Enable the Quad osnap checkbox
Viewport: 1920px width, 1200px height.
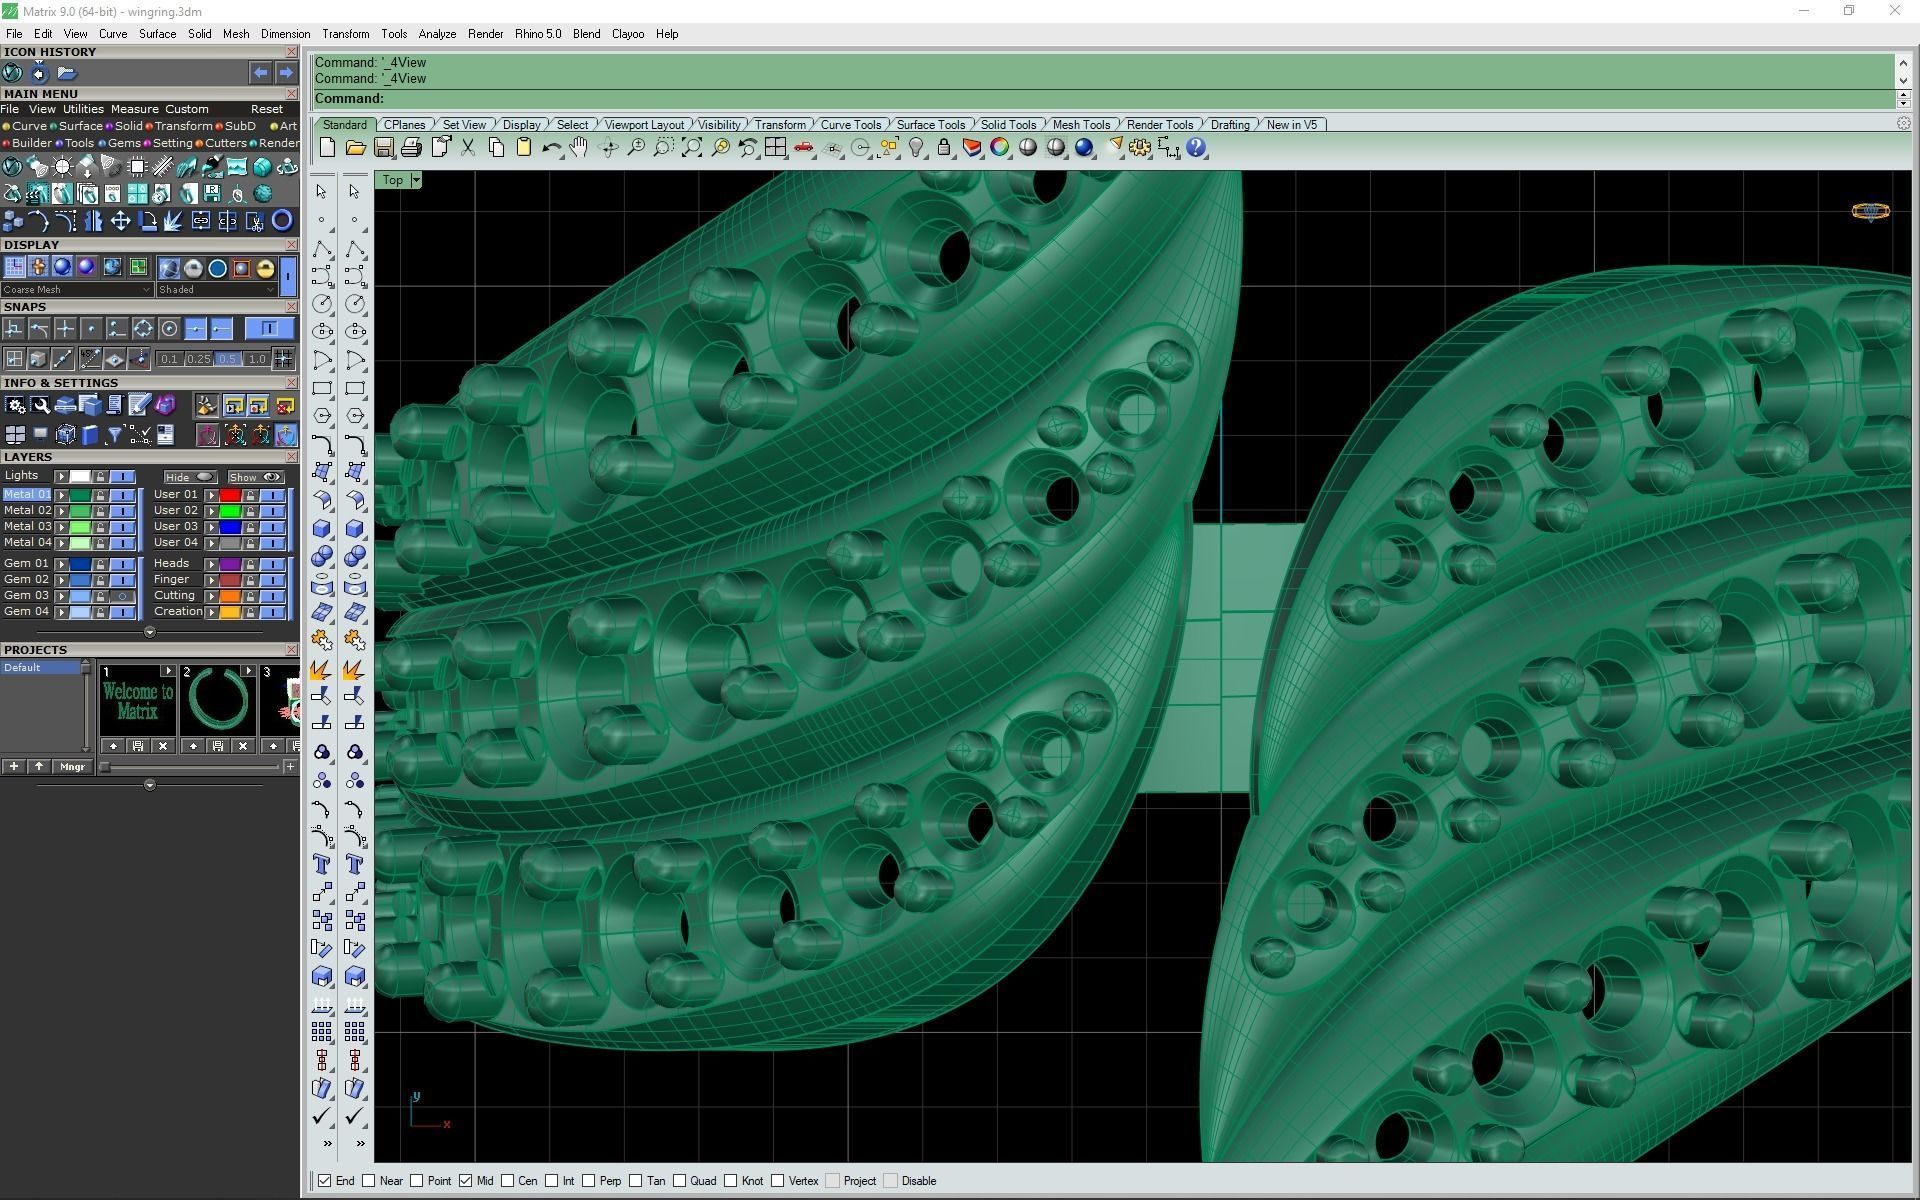tap(680, 1181)
